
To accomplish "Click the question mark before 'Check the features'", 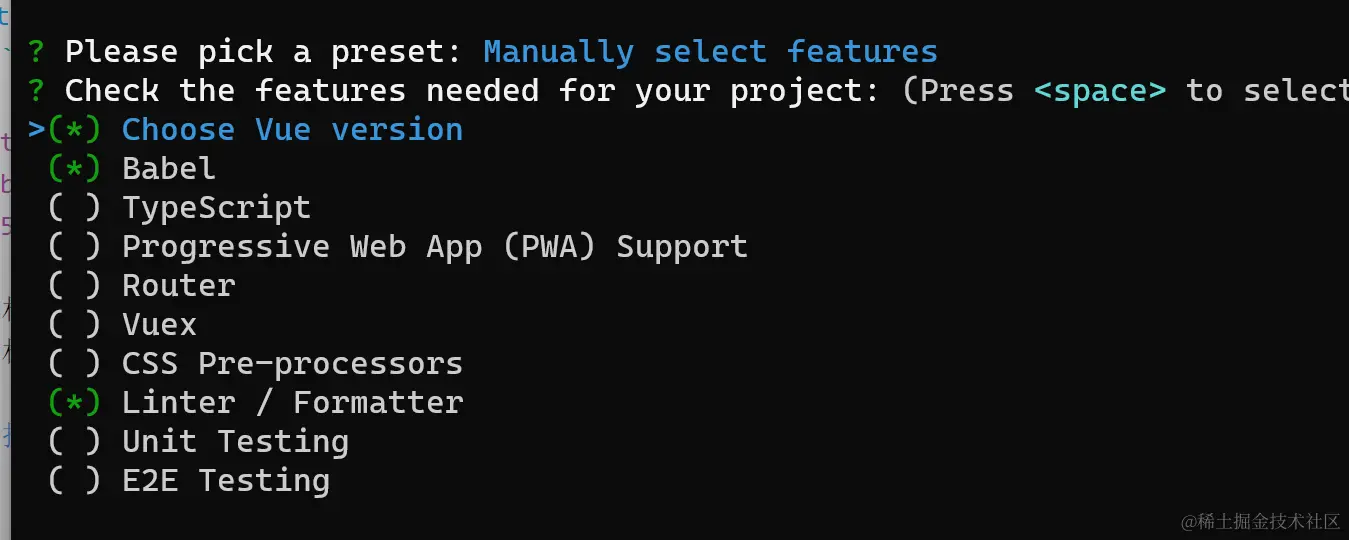I will point(36,91).
